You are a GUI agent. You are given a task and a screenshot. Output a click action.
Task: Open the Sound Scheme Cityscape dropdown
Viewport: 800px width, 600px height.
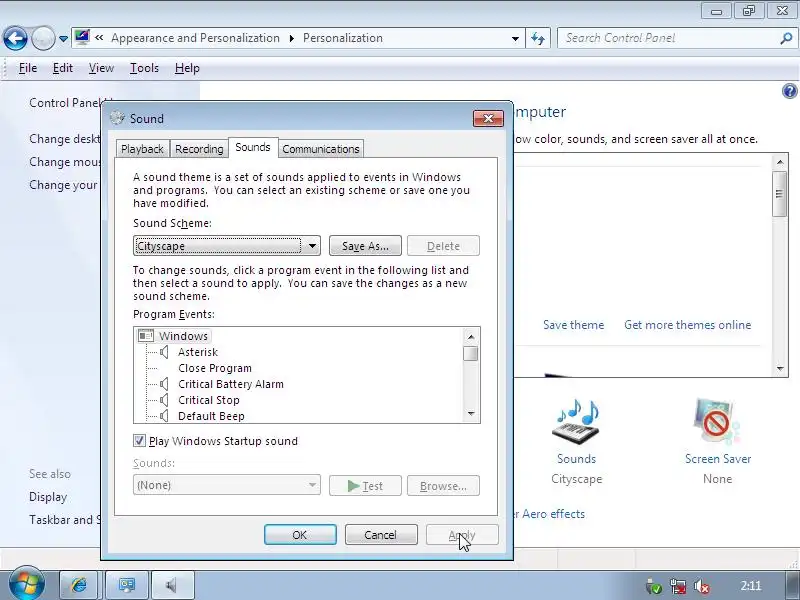tap(227, 246)
